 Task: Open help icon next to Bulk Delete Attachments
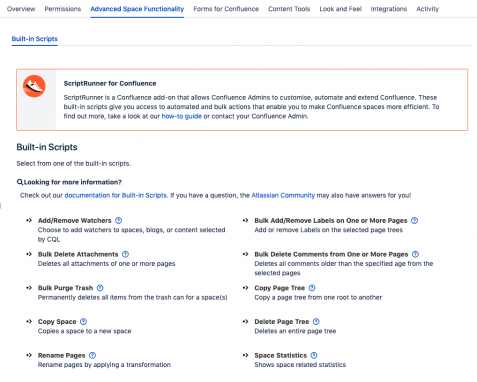click(125, 254)
